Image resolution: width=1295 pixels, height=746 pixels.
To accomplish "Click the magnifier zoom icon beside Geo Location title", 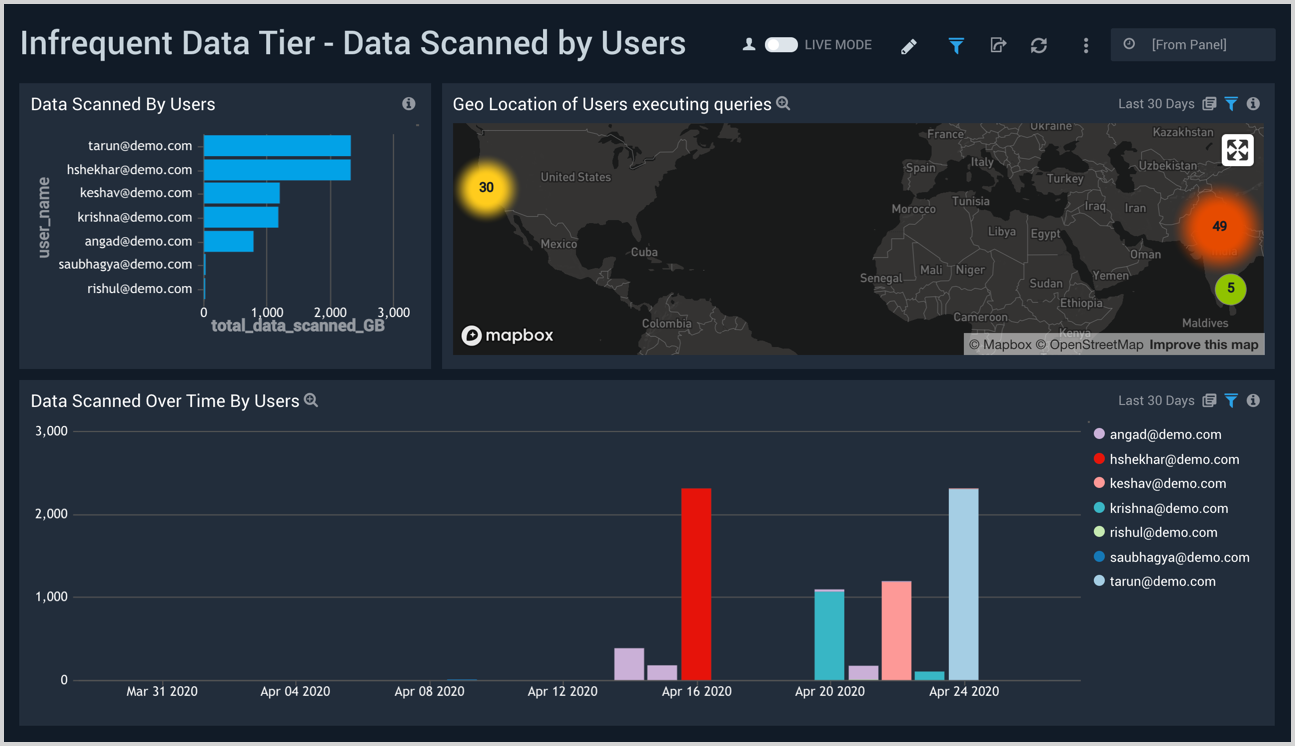I will pos(784,103).
